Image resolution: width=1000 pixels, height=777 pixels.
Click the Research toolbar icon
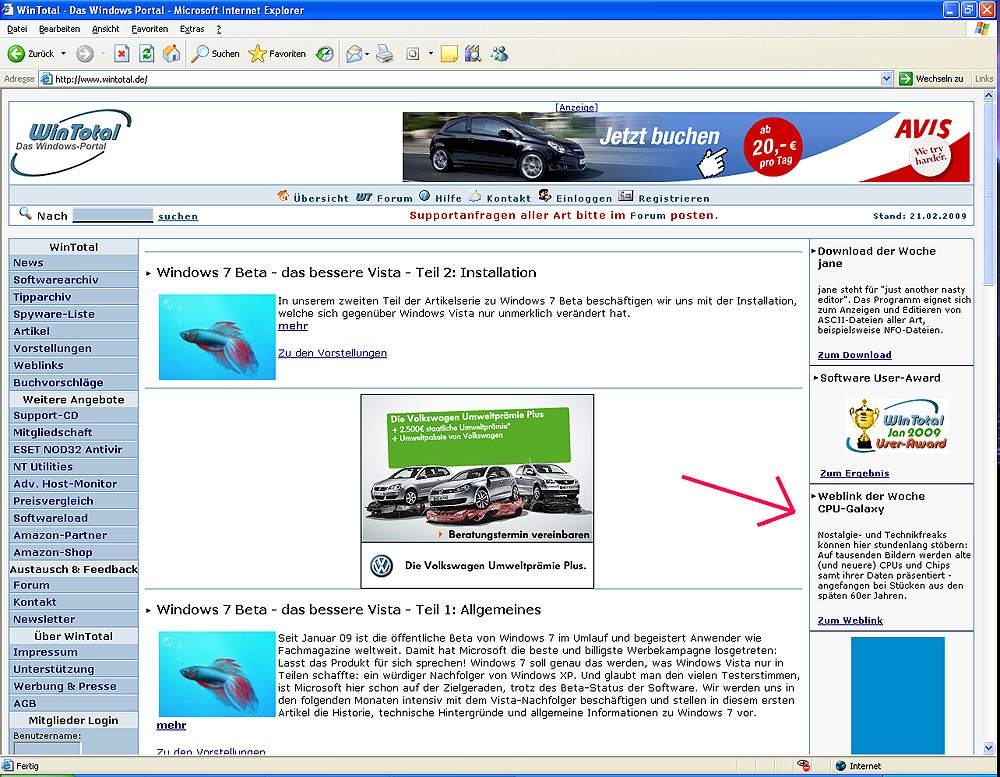pos(473,54)
